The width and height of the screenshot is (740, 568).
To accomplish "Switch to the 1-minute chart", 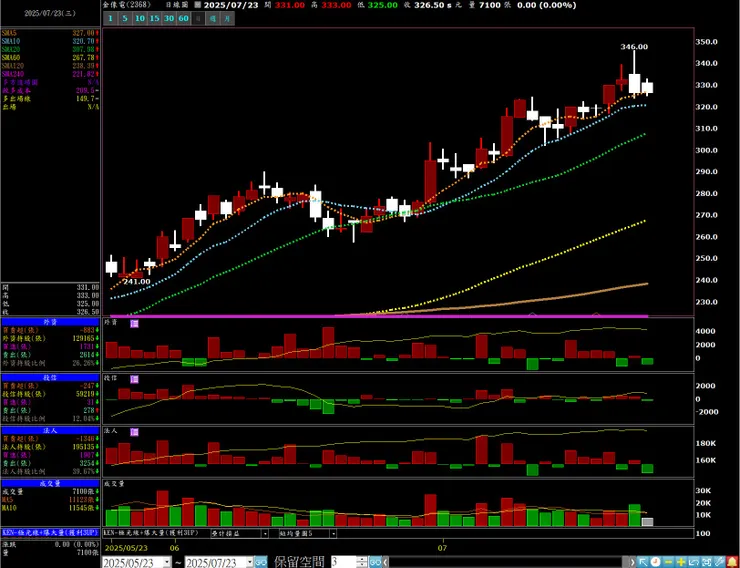I will [x=110, y=18].
